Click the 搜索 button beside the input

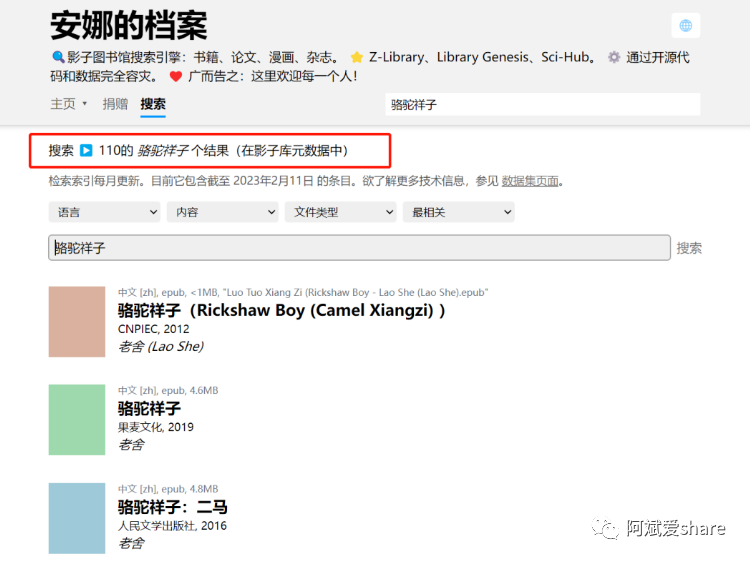click(689, 248)
